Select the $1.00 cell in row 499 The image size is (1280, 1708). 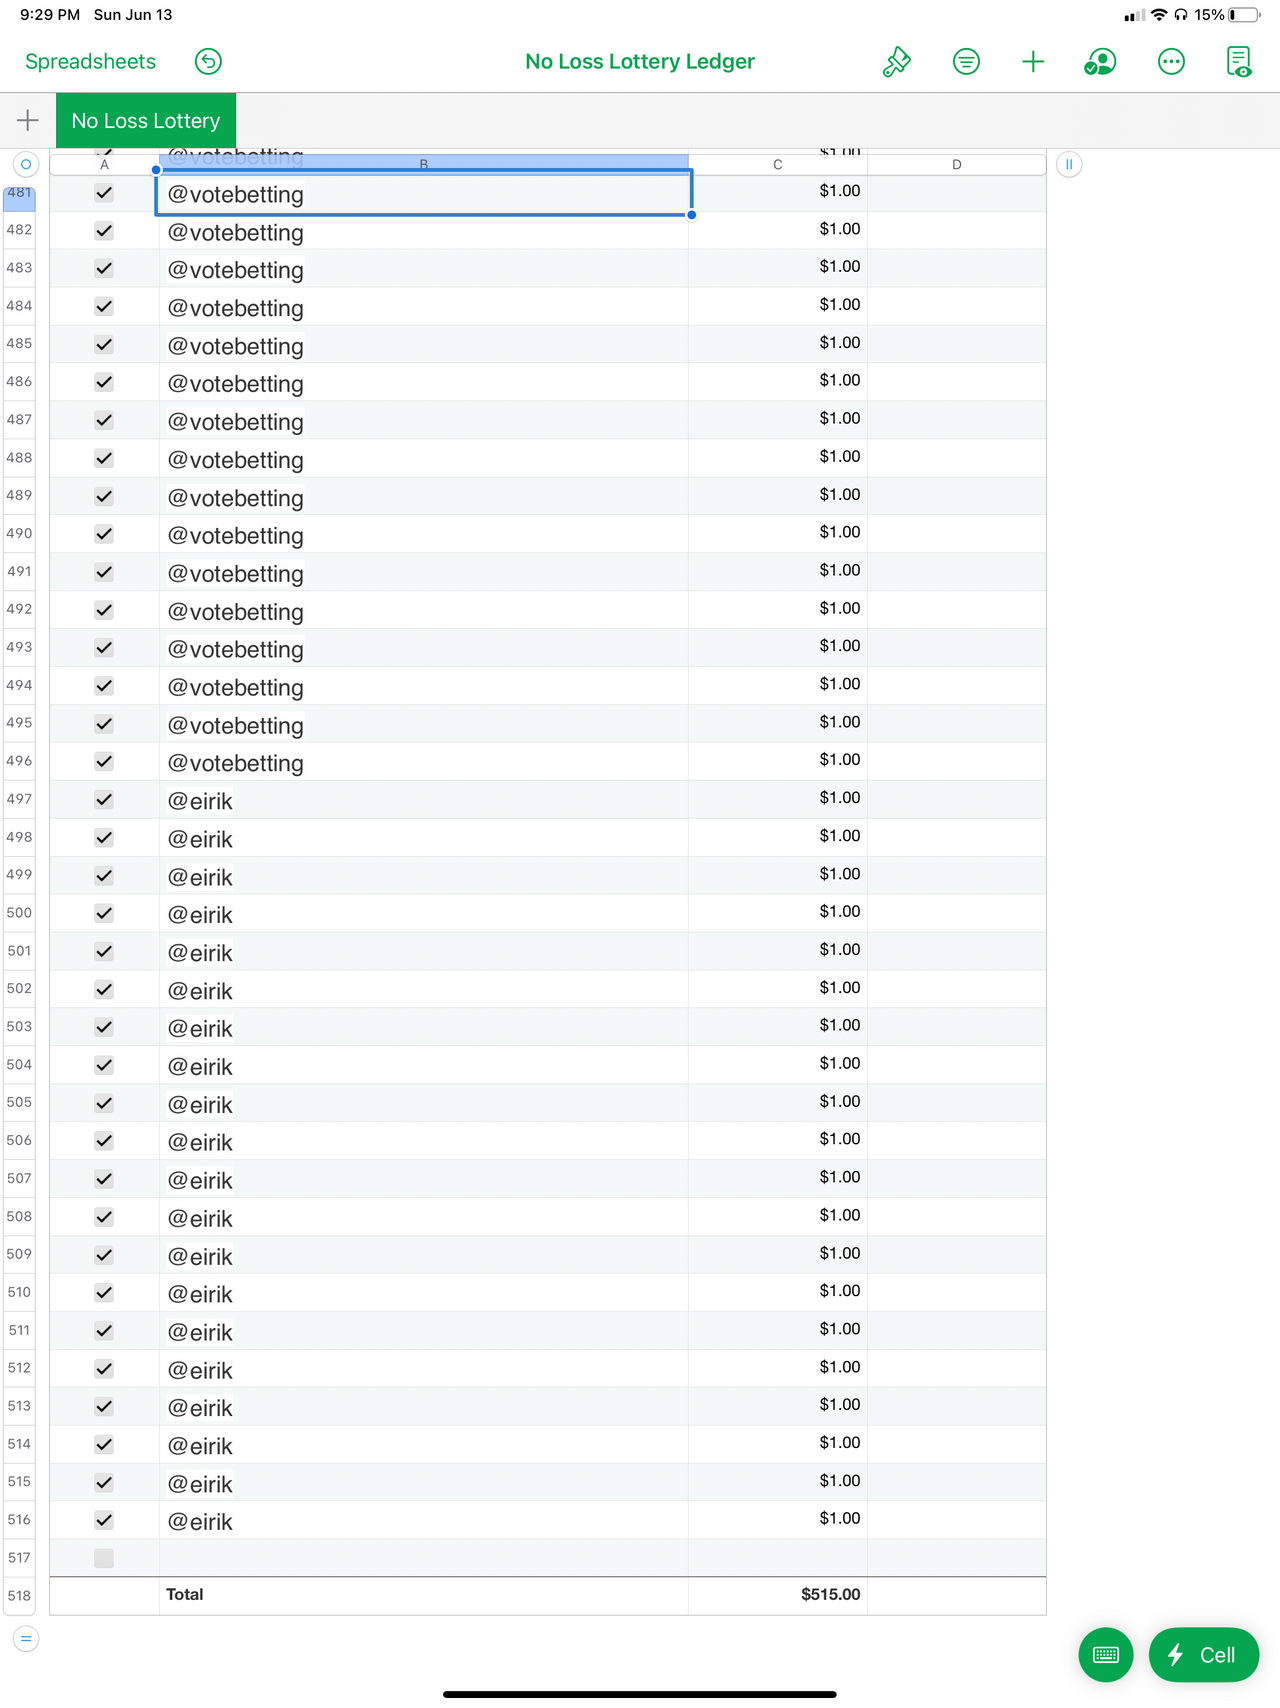778,875
